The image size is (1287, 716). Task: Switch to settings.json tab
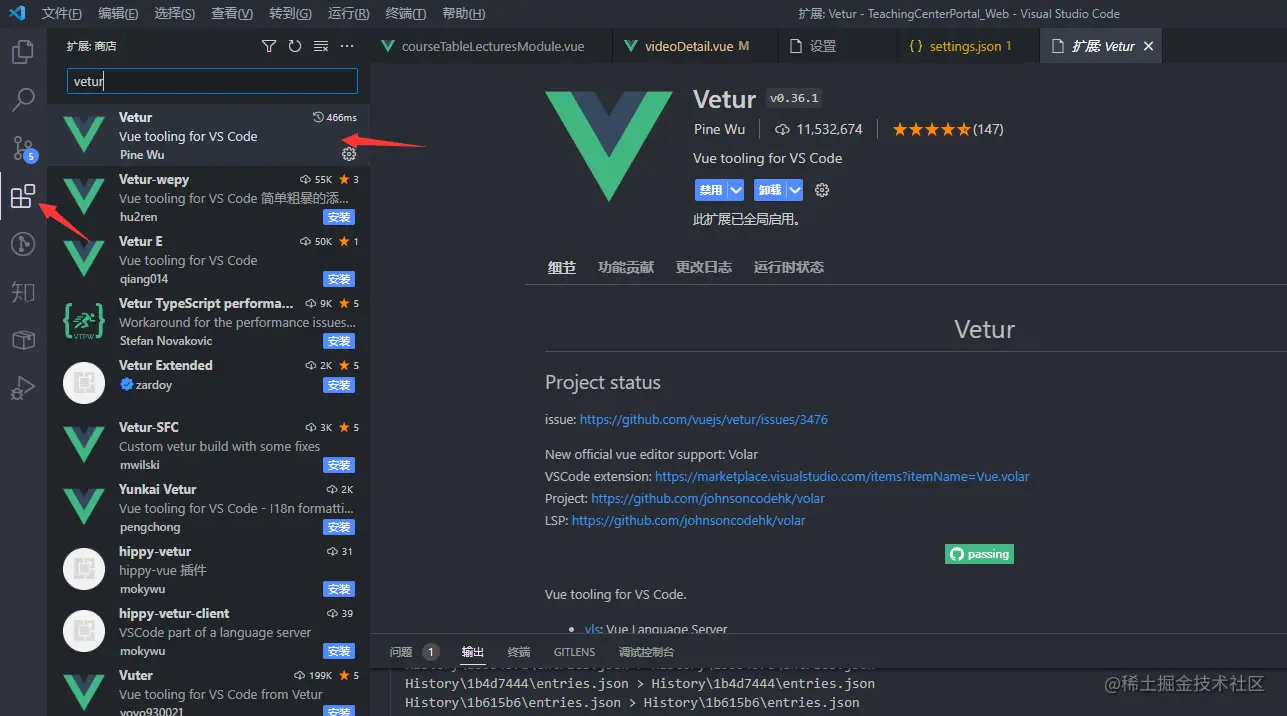tap(970, 46)
